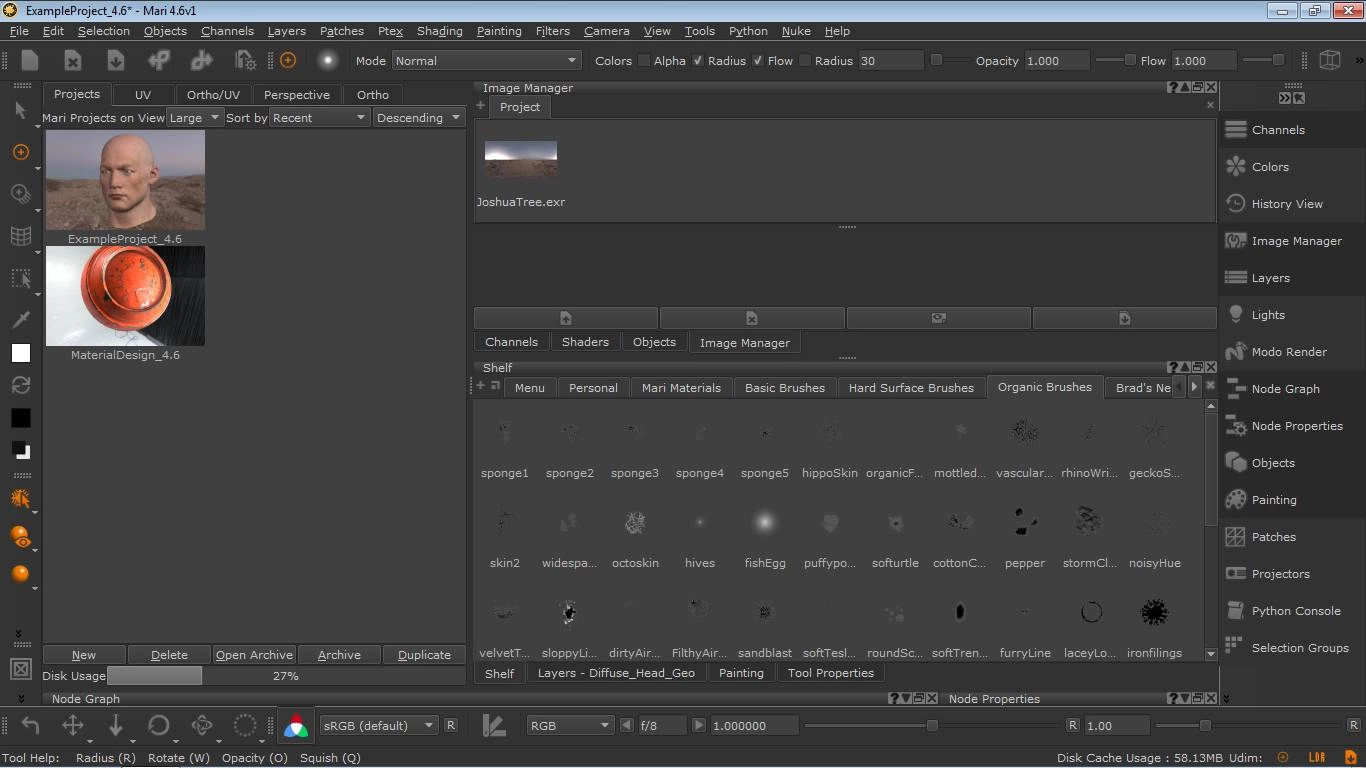This screenshot has width=1366, height=768.
Task: Click the brush tip preview icon
Action: 327,60
